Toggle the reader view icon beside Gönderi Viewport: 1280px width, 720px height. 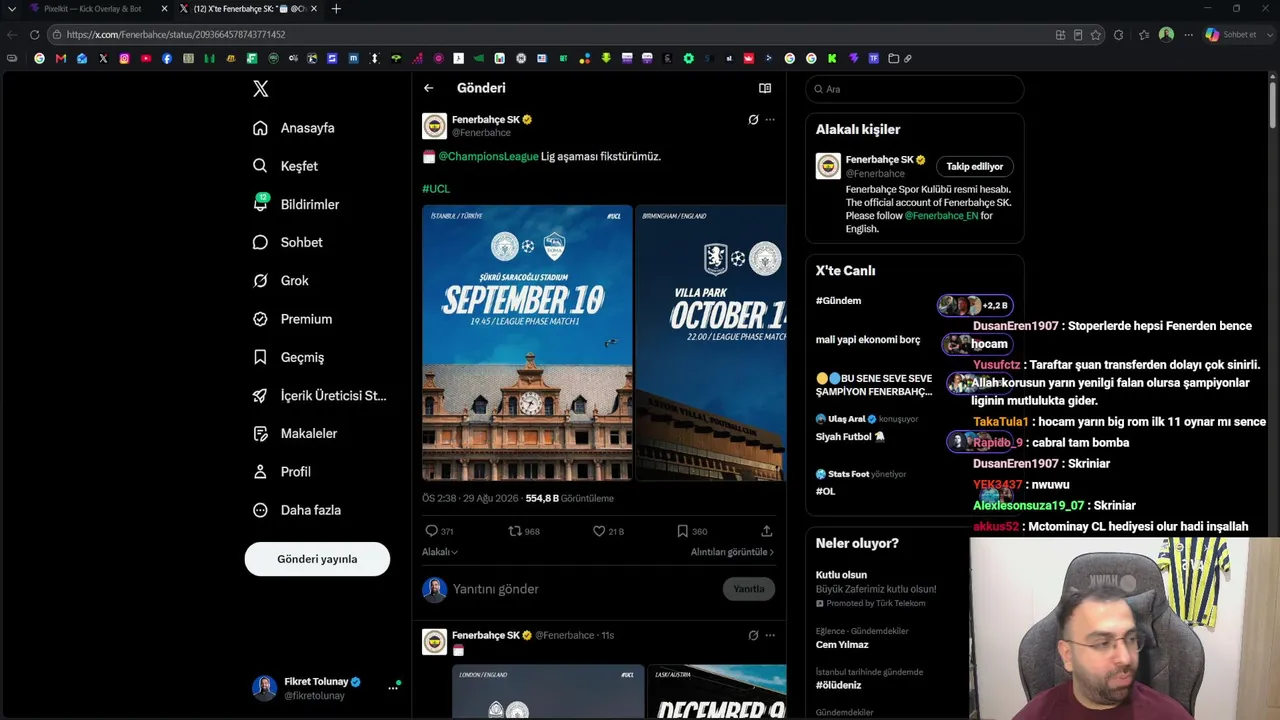click(x=765, y=88)
